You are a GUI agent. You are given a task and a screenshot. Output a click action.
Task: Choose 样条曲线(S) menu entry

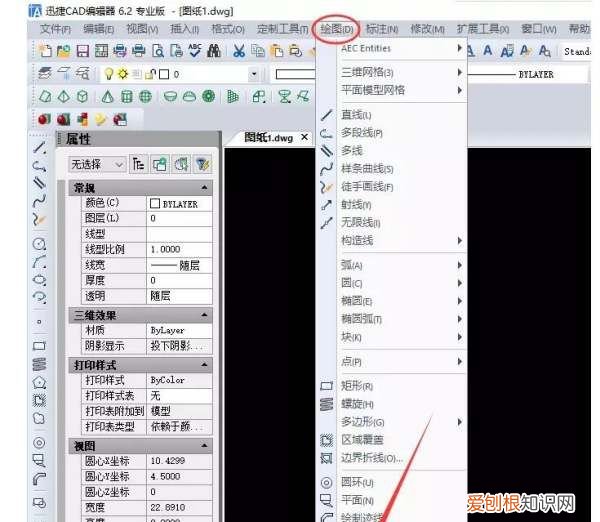click(391, 169)
